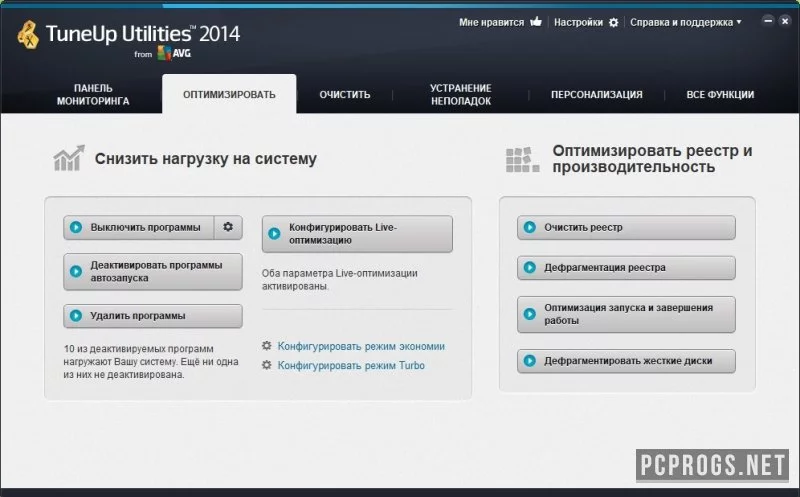Screen dimensions: 800x497
Task: Click the Мне нравится text link
Action: coord(491,22)
